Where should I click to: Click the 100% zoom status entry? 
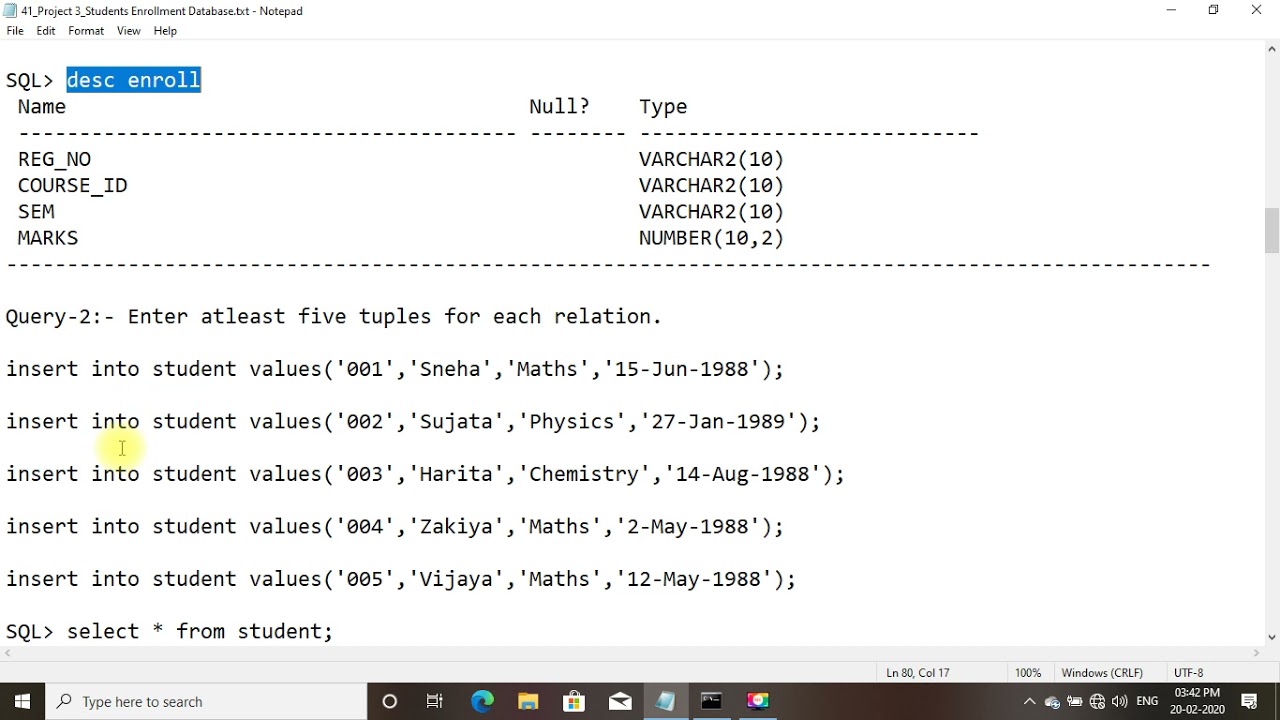pos(1028,673)
